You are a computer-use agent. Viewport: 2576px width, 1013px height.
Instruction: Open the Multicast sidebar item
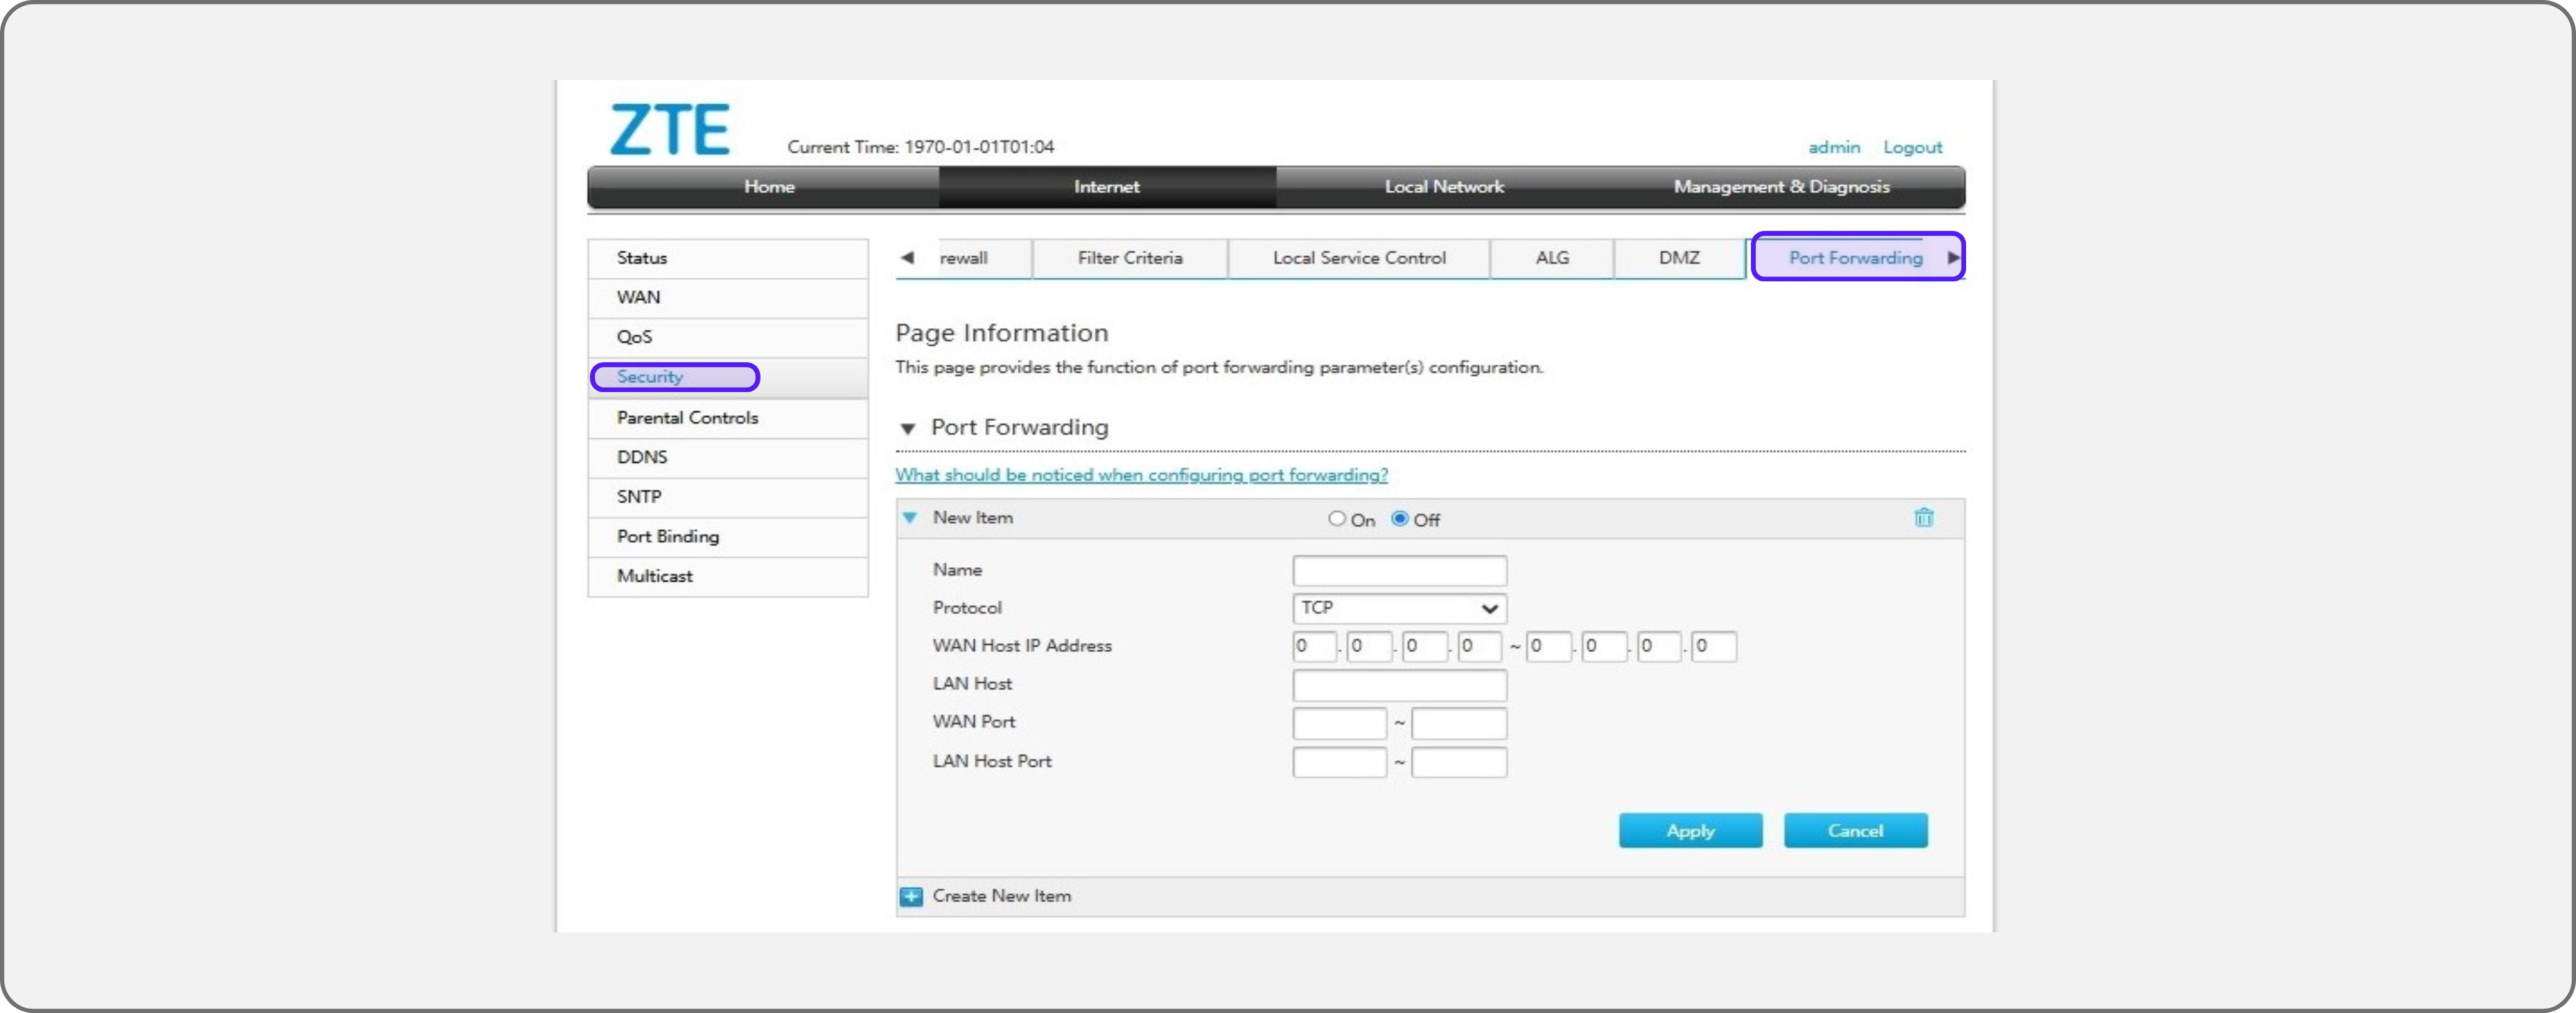(x=728, y=577)
